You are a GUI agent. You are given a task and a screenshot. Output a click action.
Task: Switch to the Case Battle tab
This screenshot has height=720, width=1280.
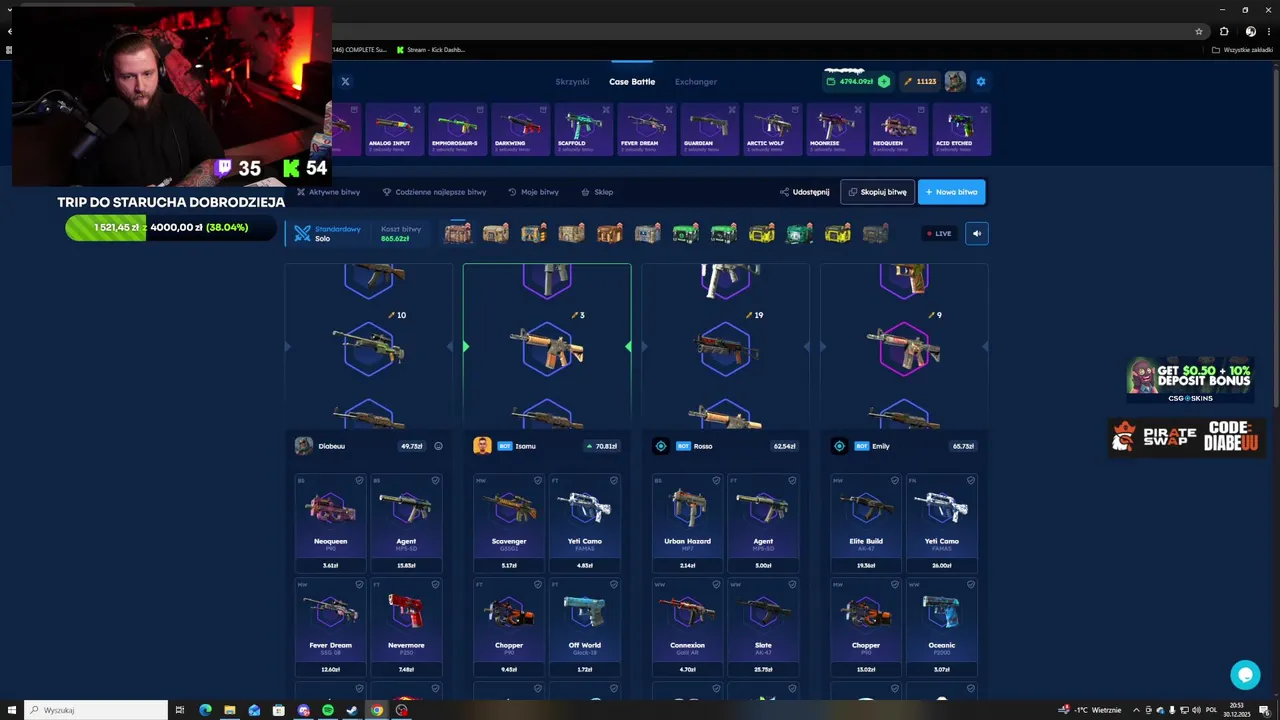632,82
